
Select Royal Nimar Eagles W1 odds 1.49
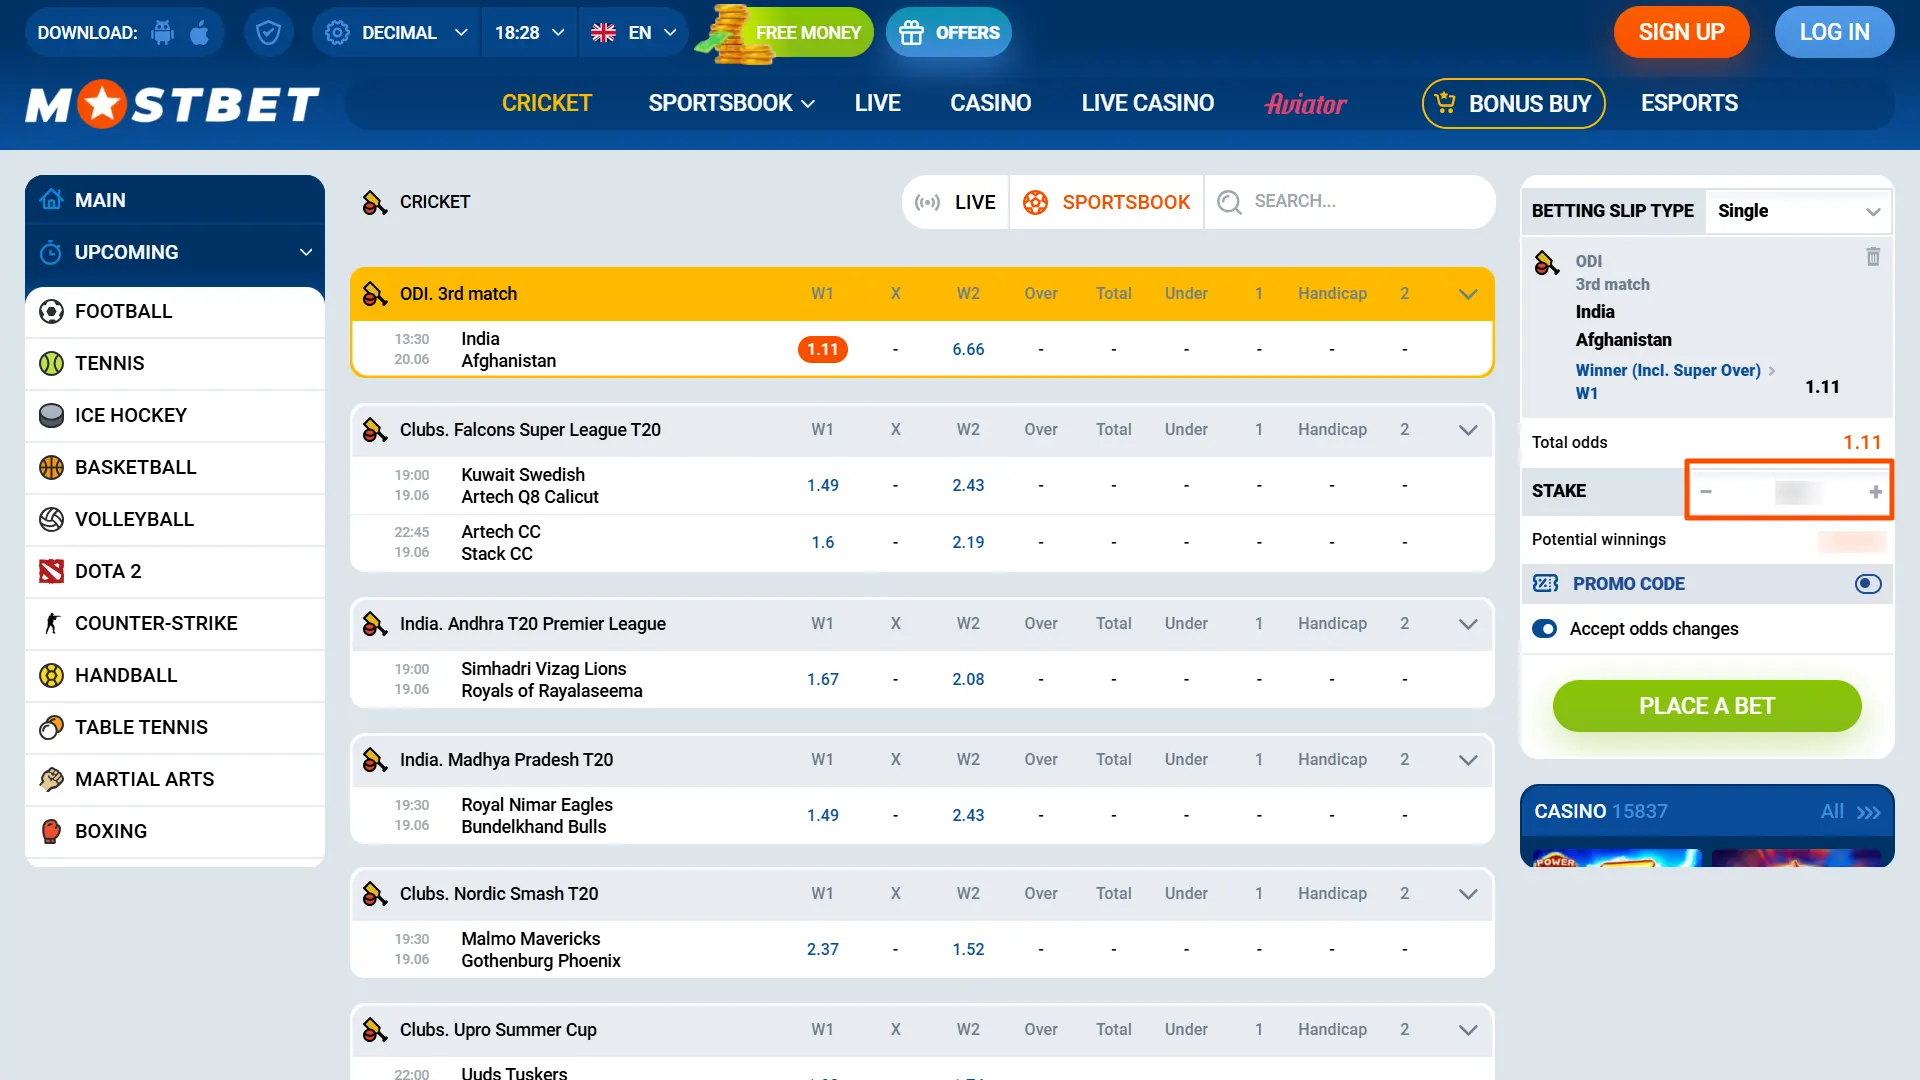[822, 815]
